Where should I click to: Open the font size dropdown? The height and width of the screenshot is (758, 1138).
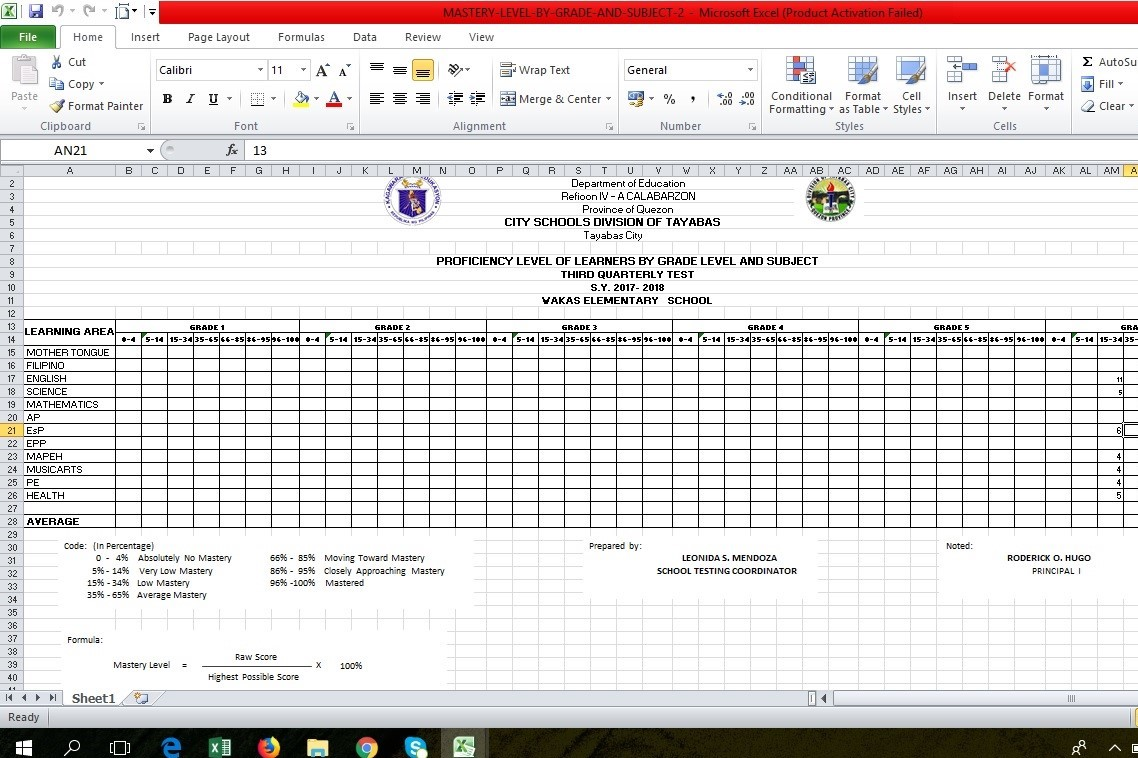[x=303, y=70]
